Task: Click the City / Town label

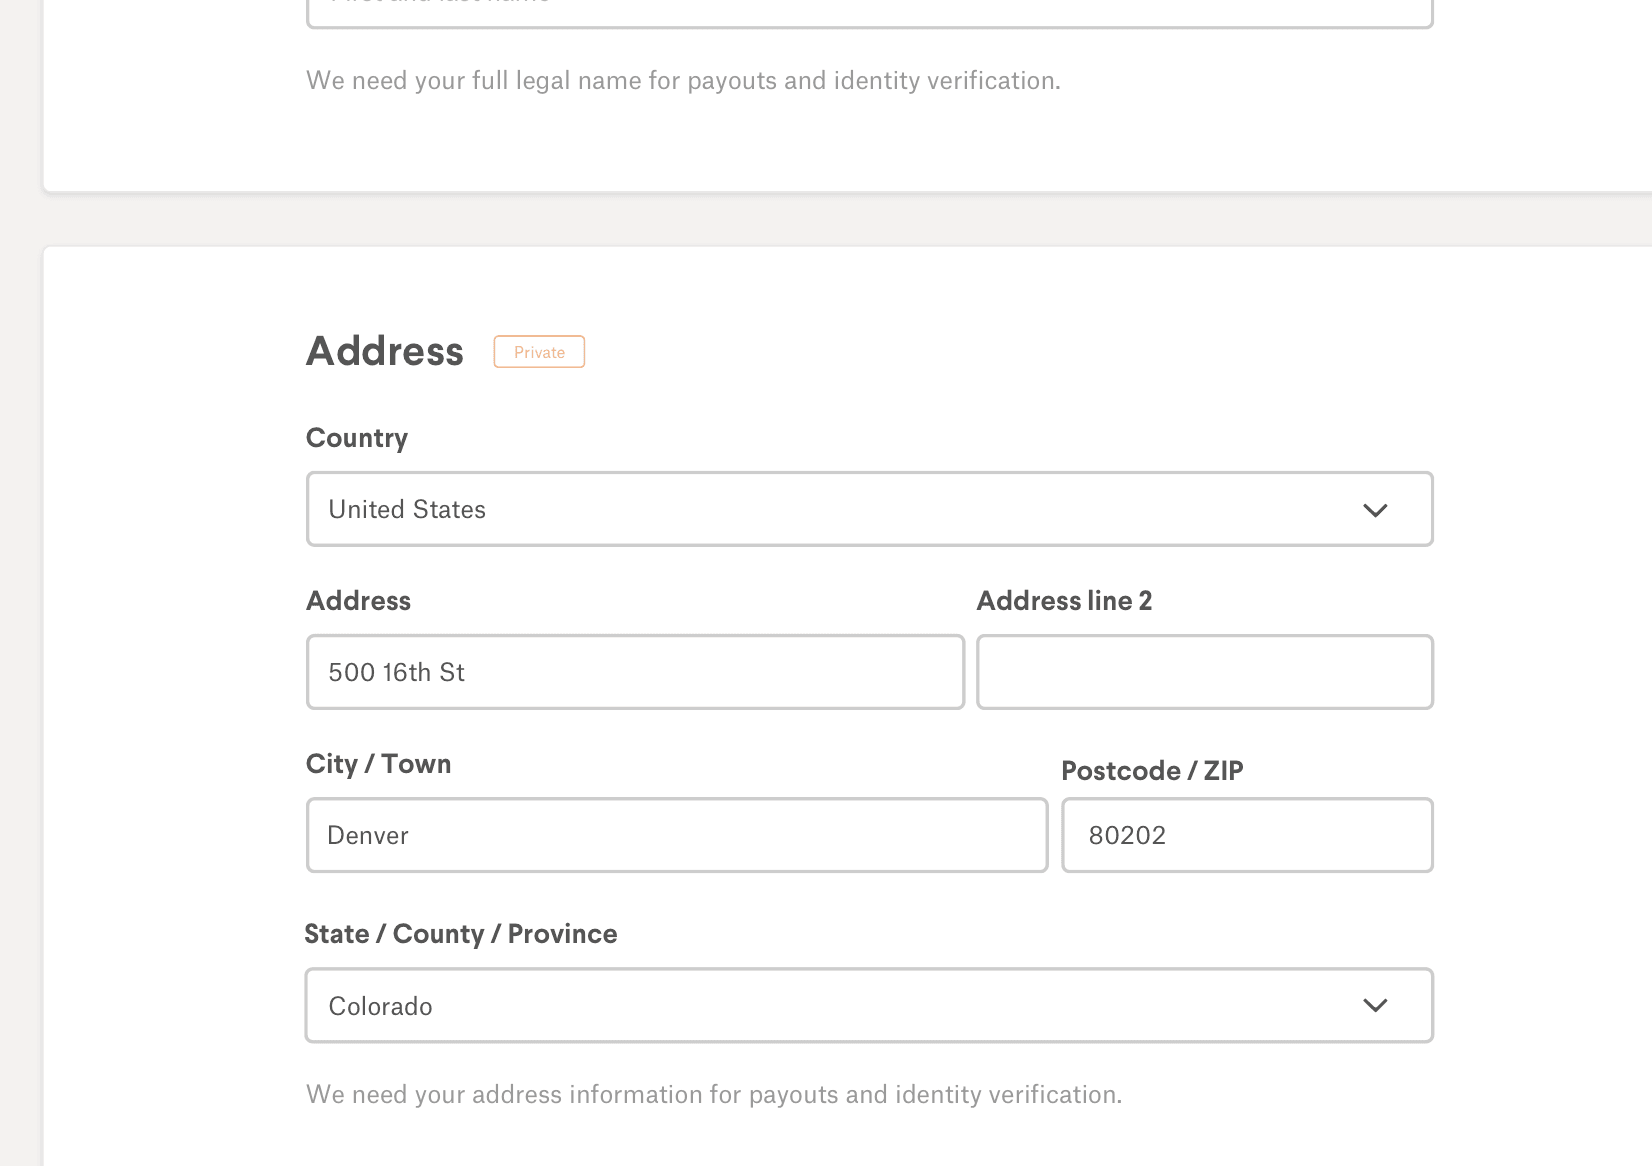Action: [x=378, y=763]
